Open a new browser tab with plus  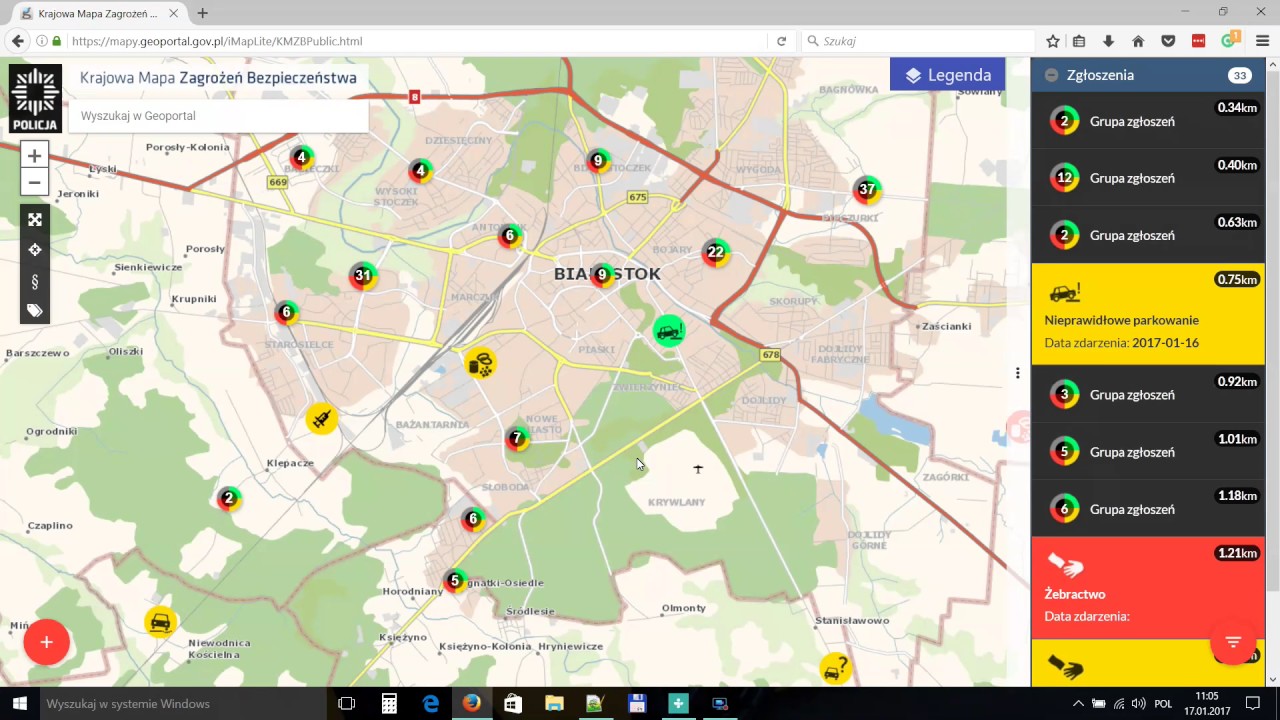click(x=203, y=13)
